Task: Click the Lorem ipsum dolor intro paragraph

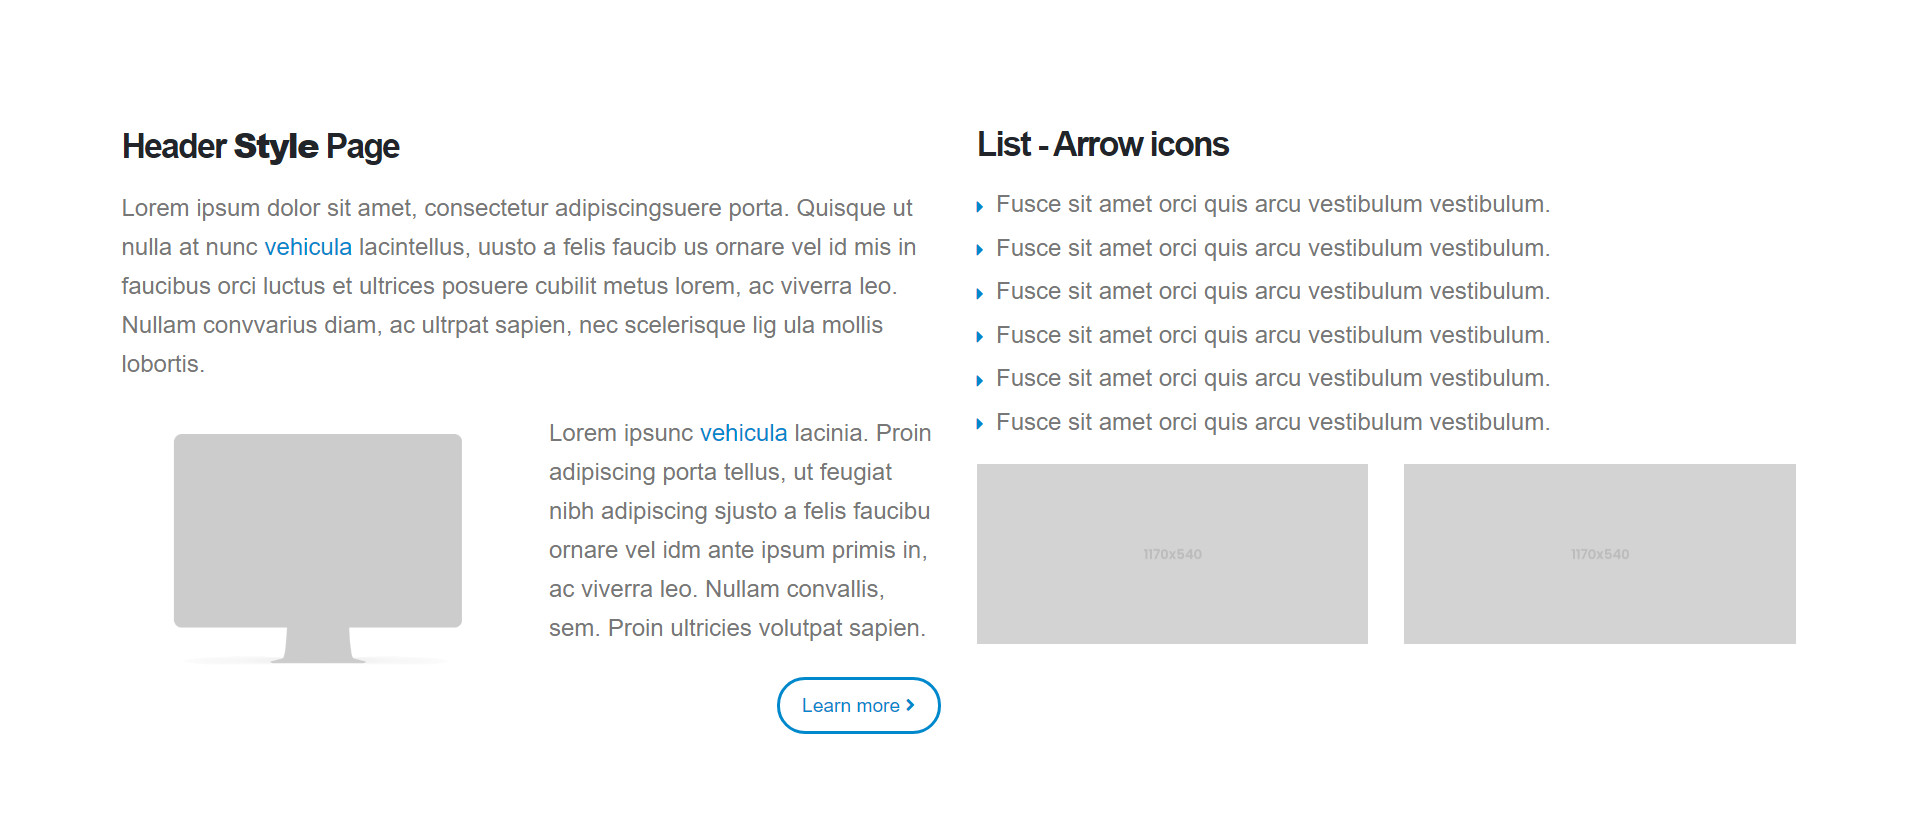Action: pos(519,286)
